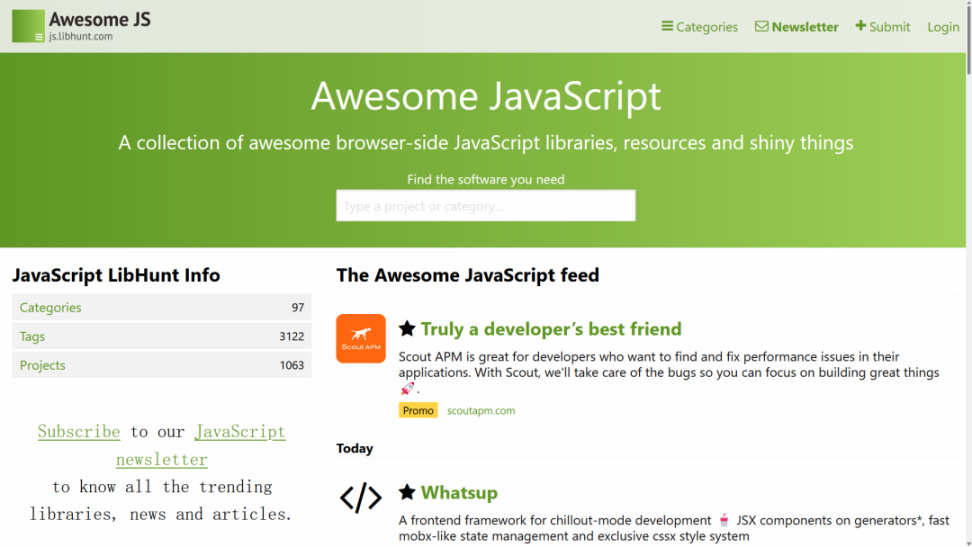The width and height of the screenshot is (972, 547).
Task: Open the Whatsup project title
Action: (459, 492)
